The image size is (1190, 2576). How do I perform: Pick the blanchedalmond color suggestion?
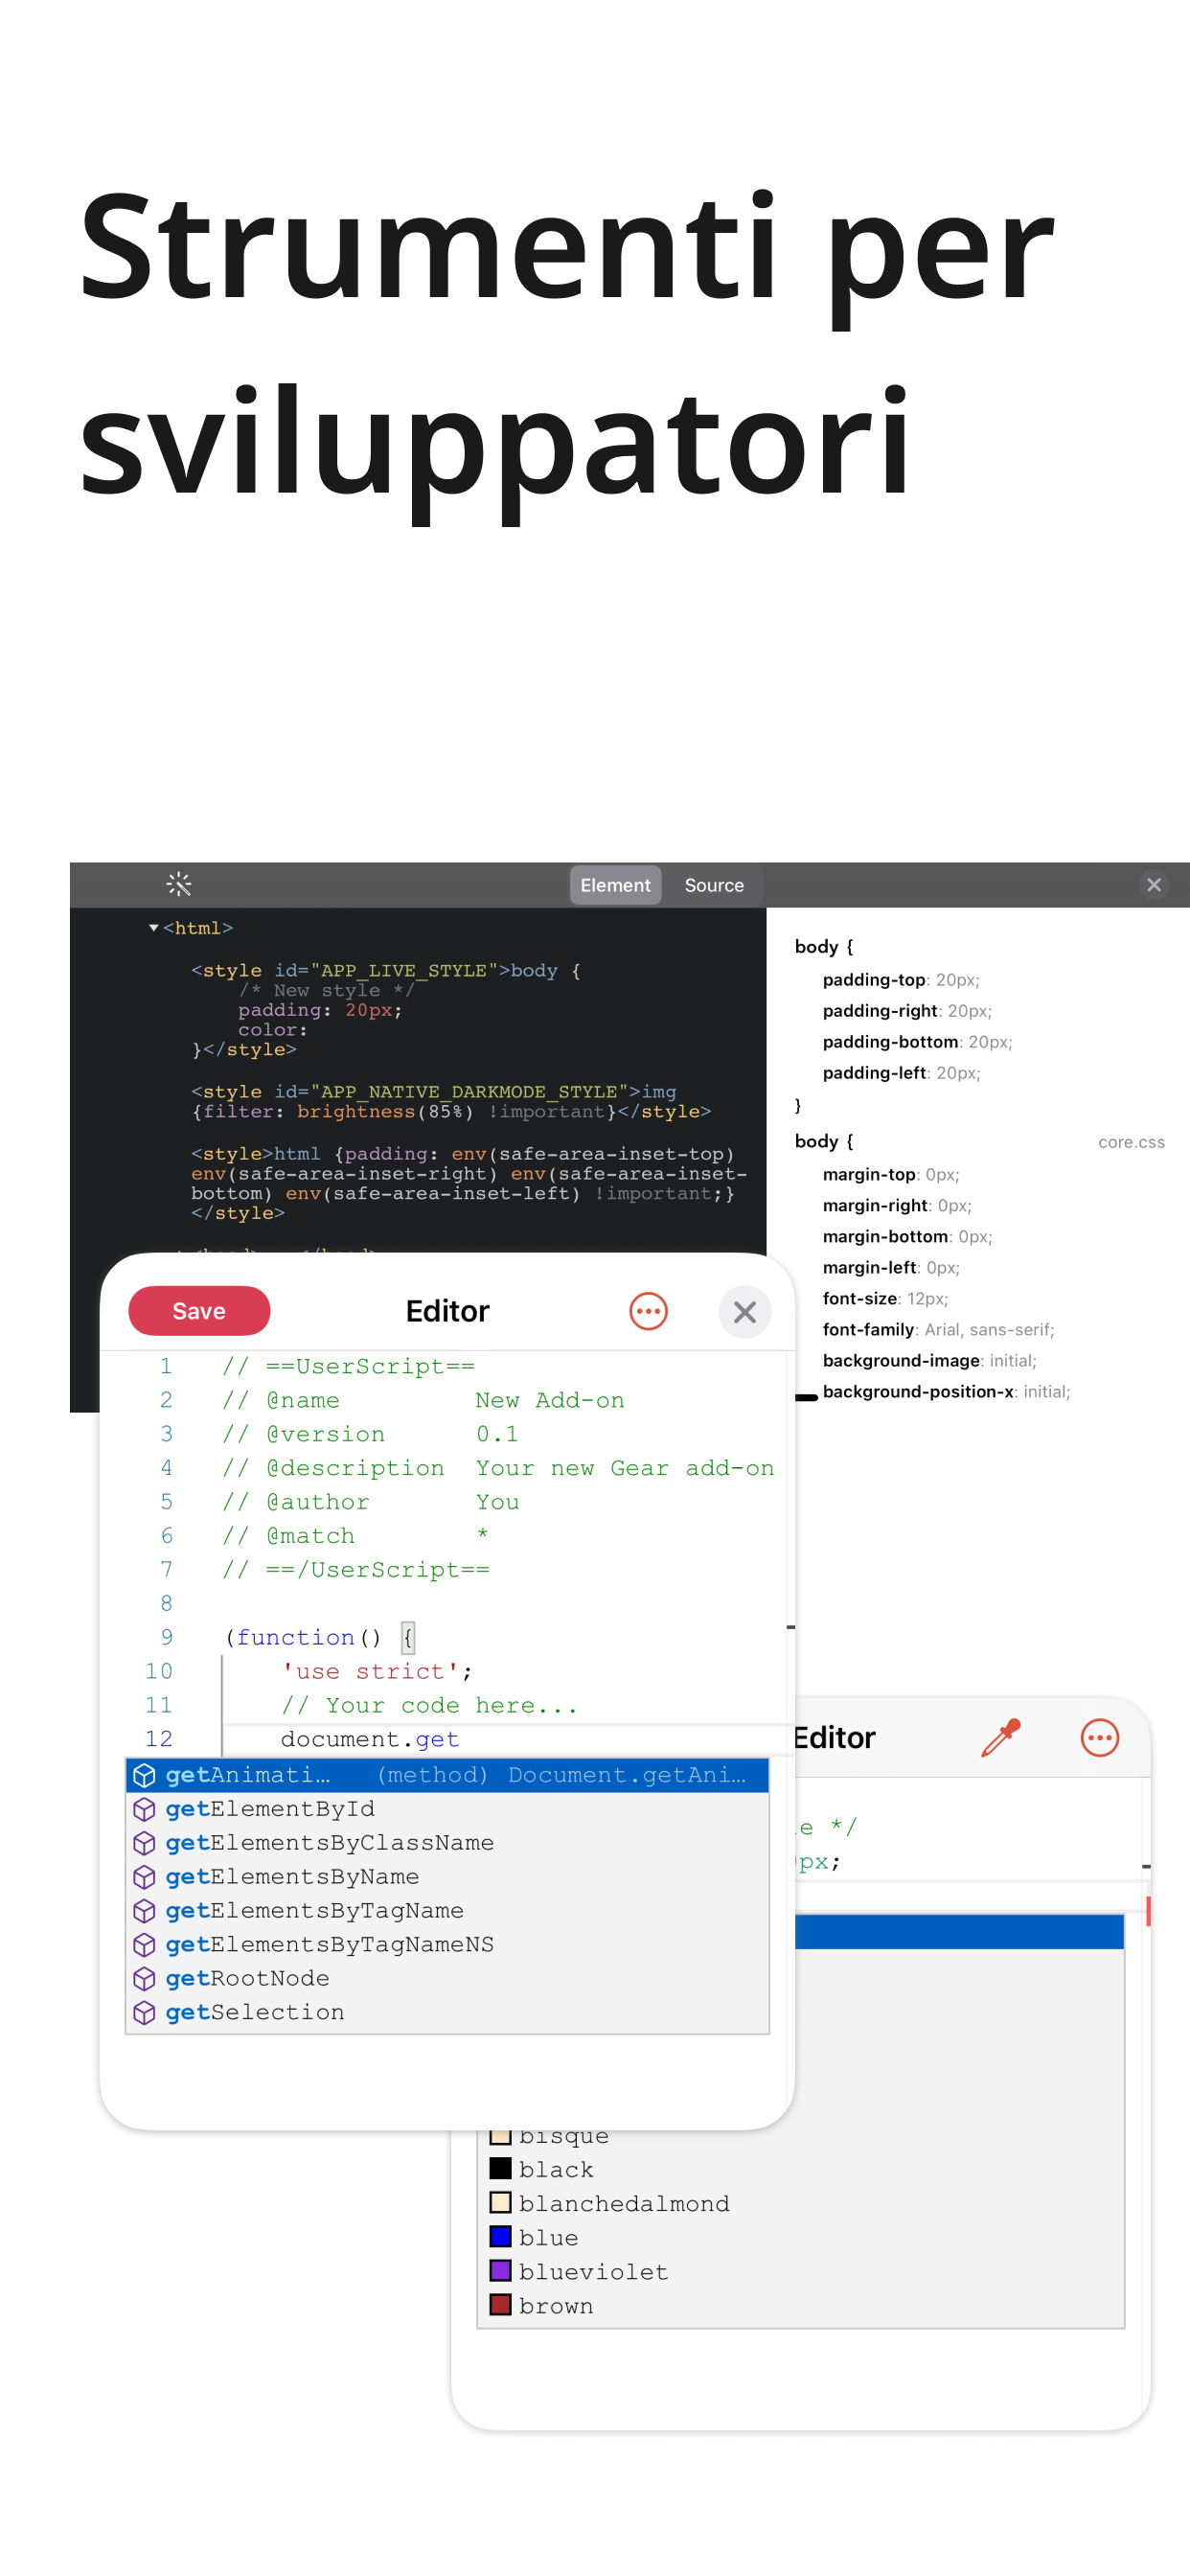[800, 2204]
